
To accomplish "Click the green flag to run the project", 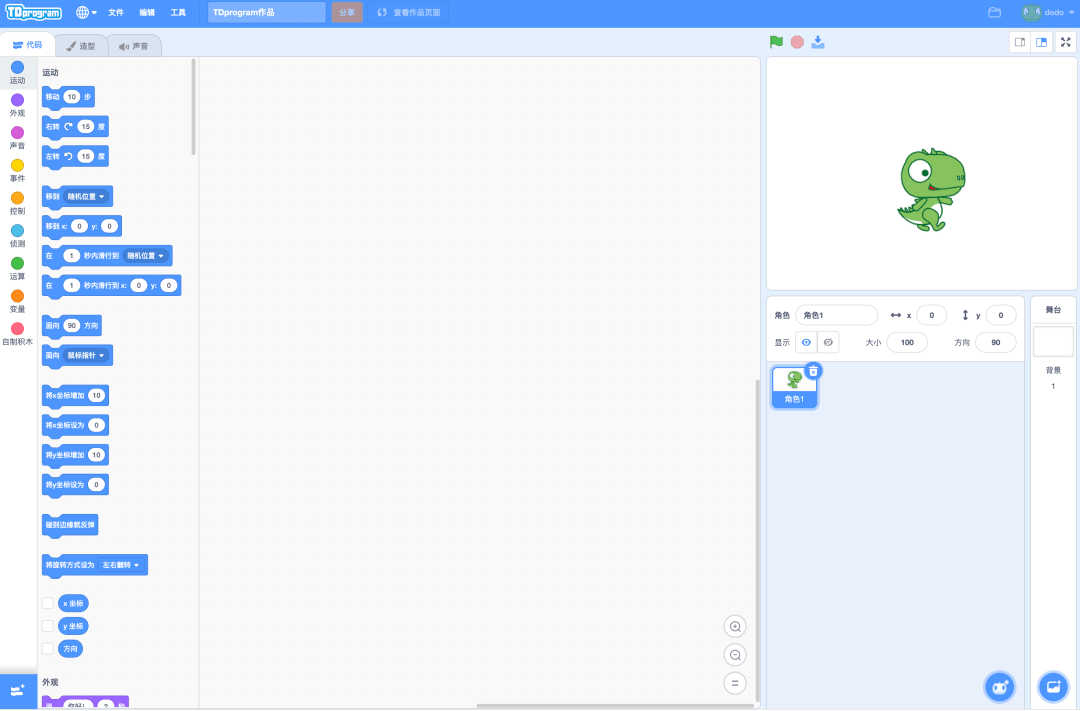I will 776,42.
